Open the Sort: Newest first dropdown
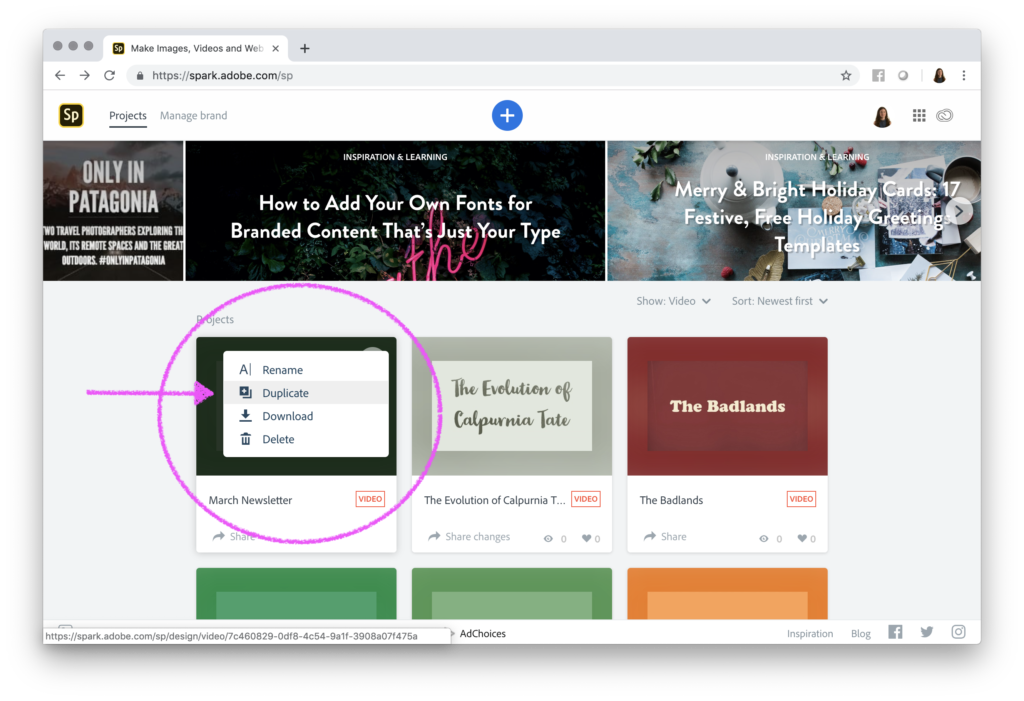 779,300
